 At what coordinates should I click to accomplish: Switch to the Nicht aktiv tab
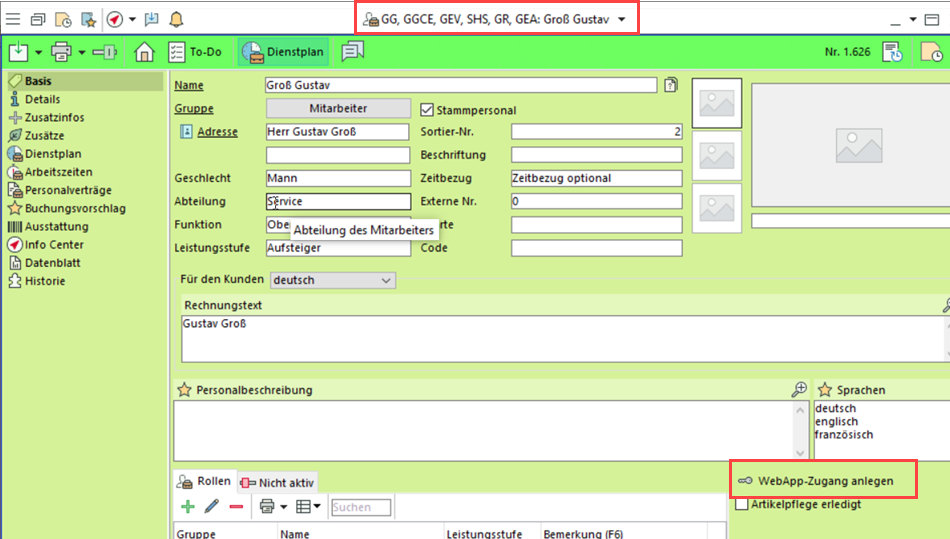(x=278, y=482)
